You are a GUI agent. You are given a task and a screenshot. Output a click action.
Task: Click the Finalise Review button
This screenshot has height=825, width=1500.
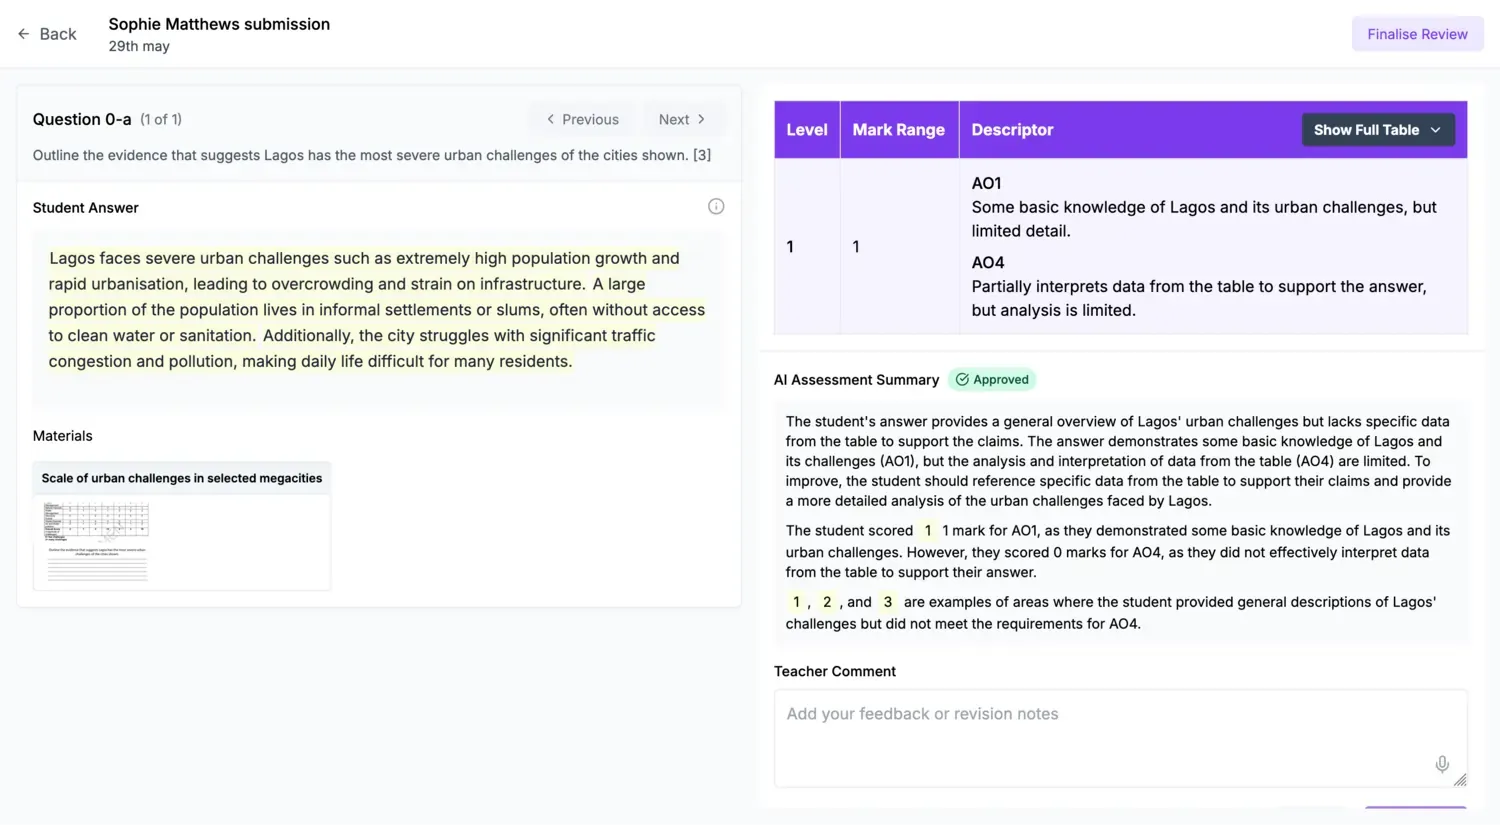(1417, 33)
